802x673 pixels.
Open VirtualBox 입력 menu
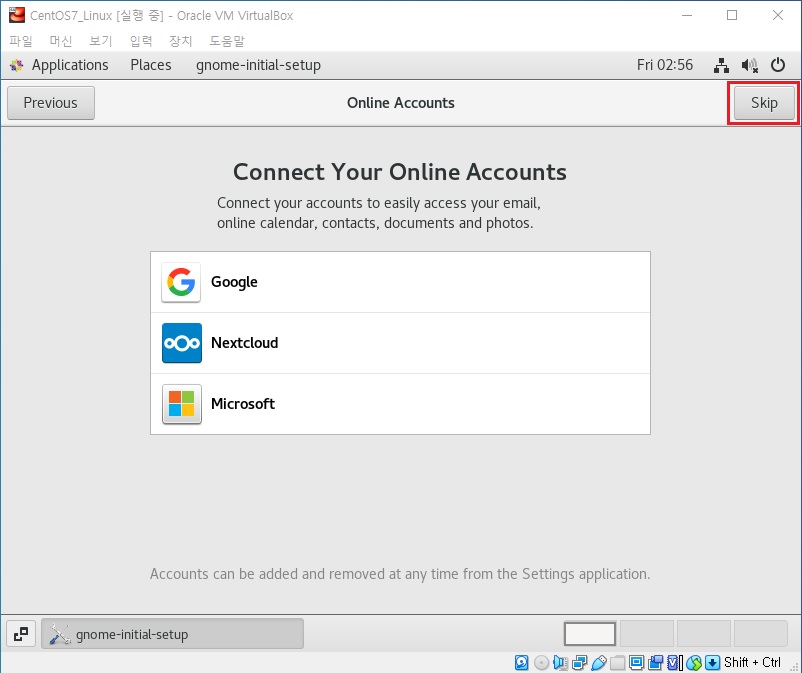[141, 41]
